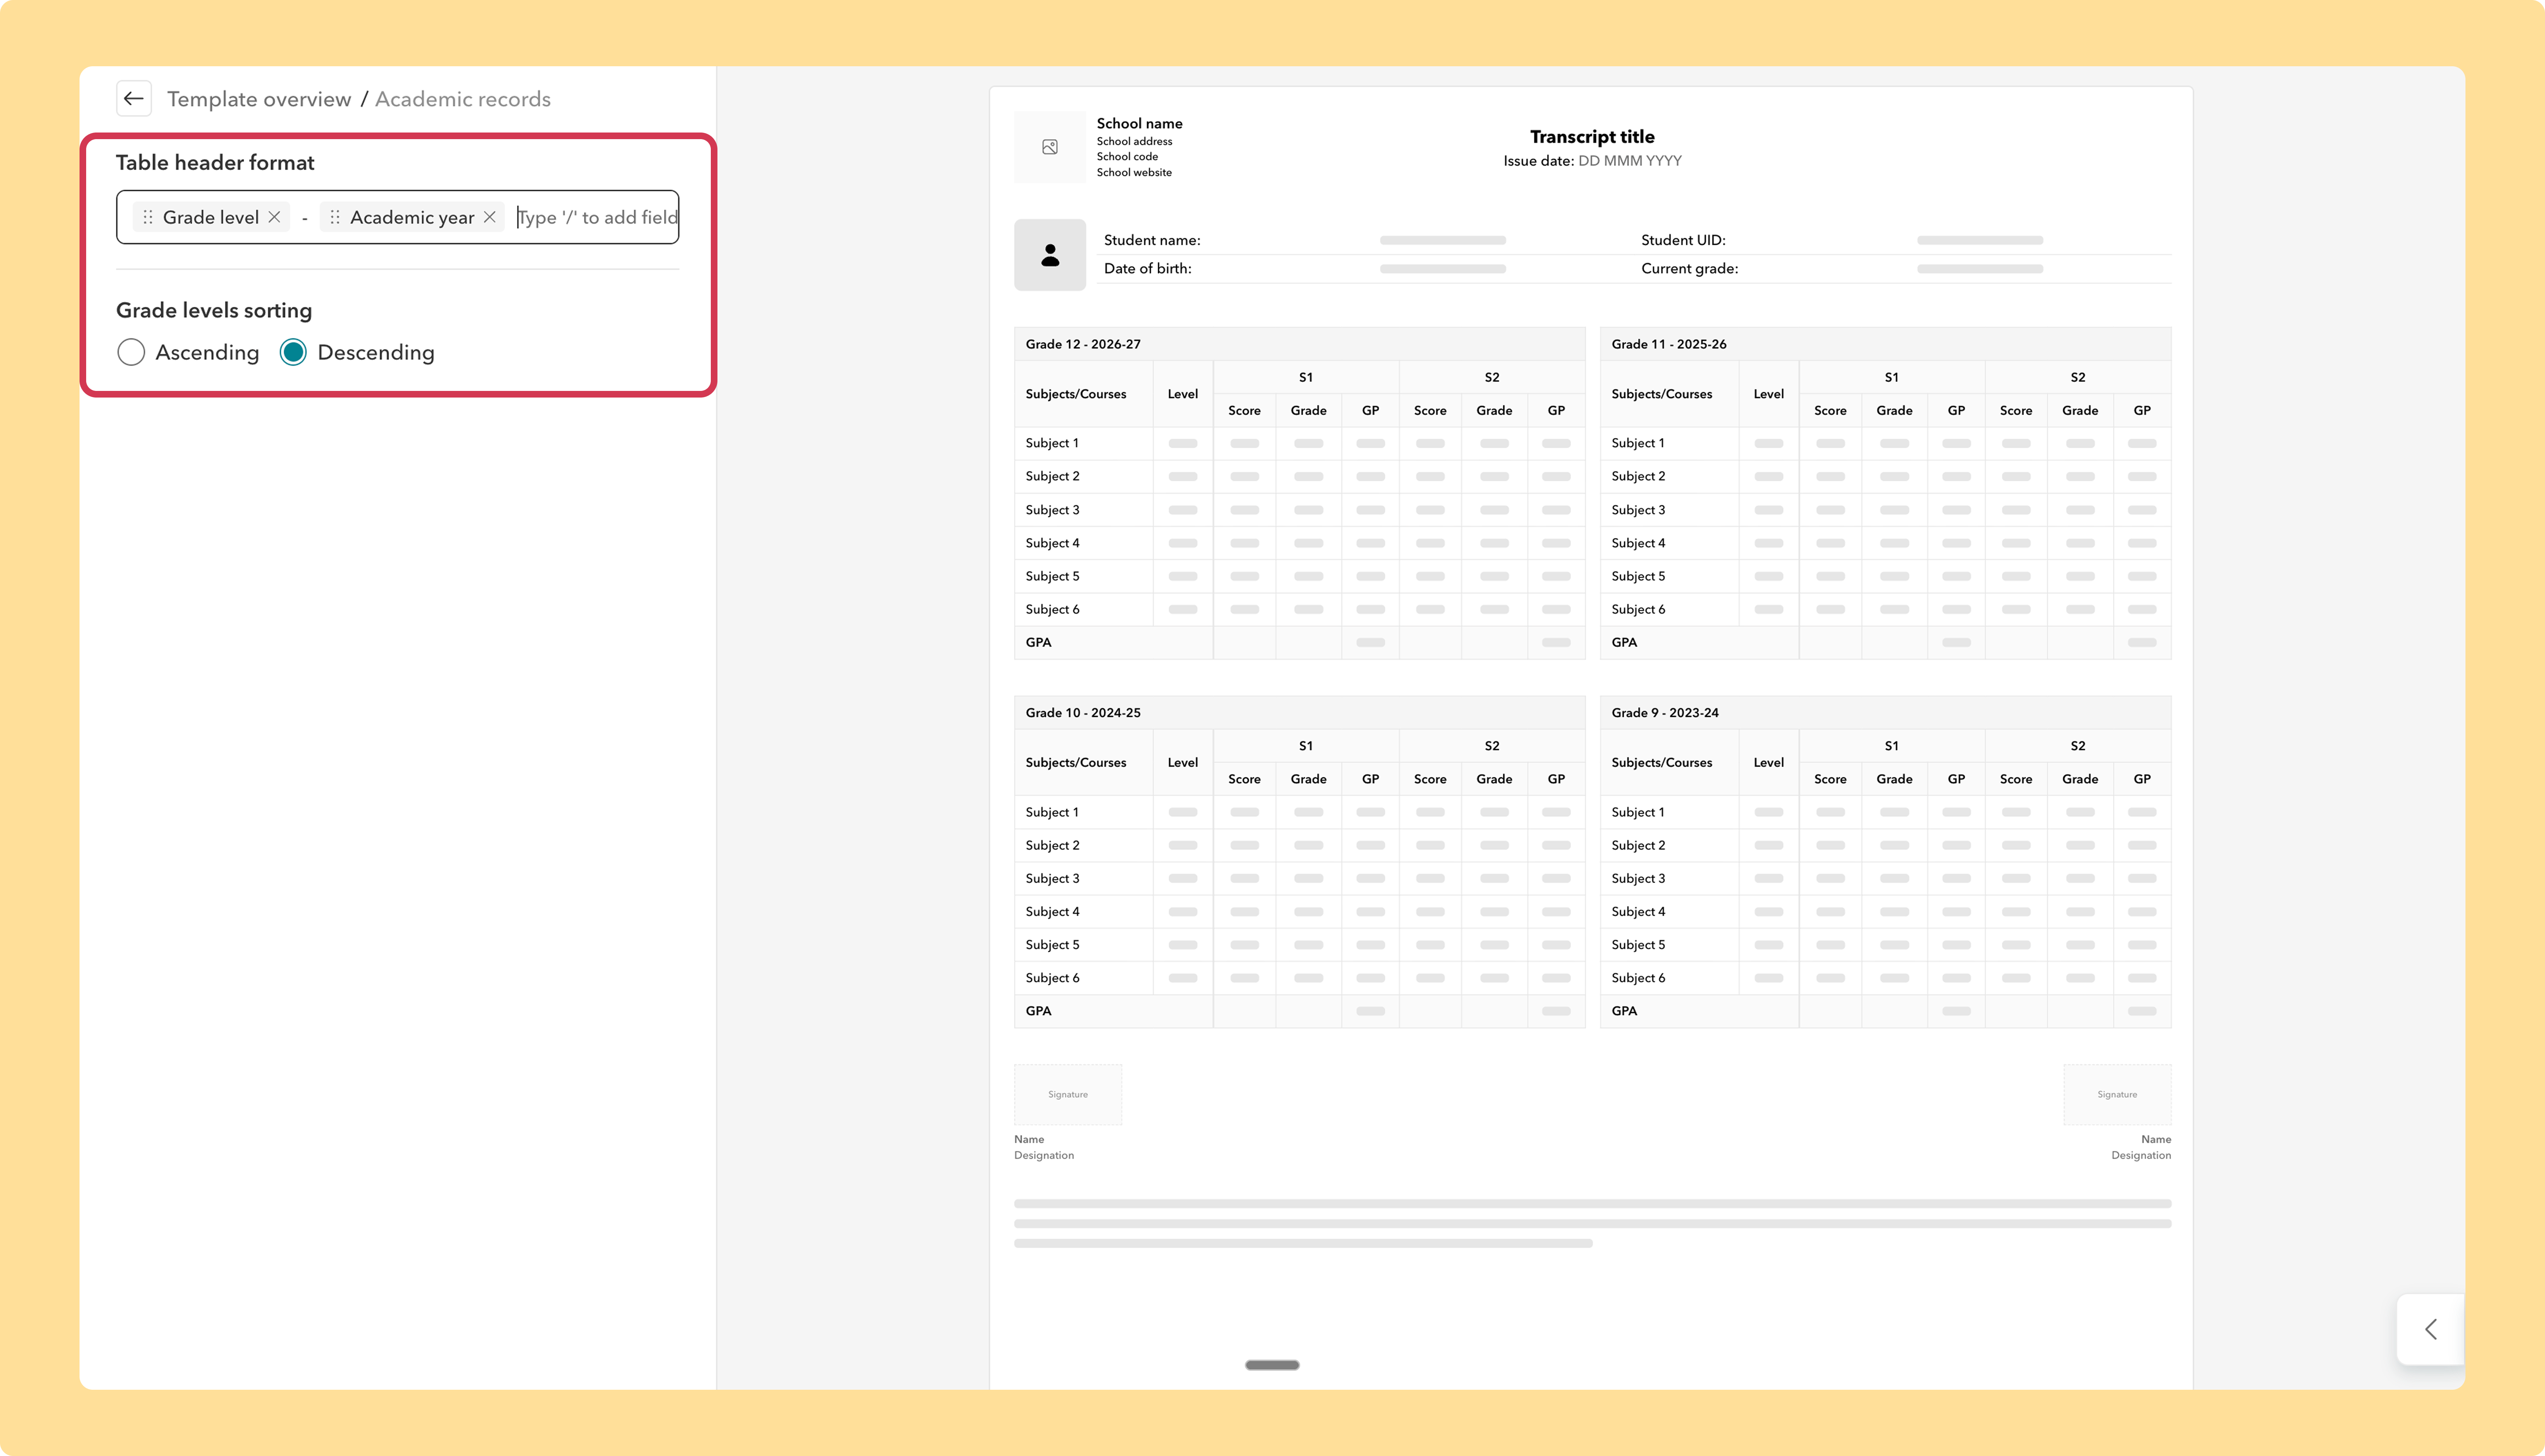Select Descending grade levels sorting
Viewport: 2545px width, 1456px height.
[x=293, y=352]
